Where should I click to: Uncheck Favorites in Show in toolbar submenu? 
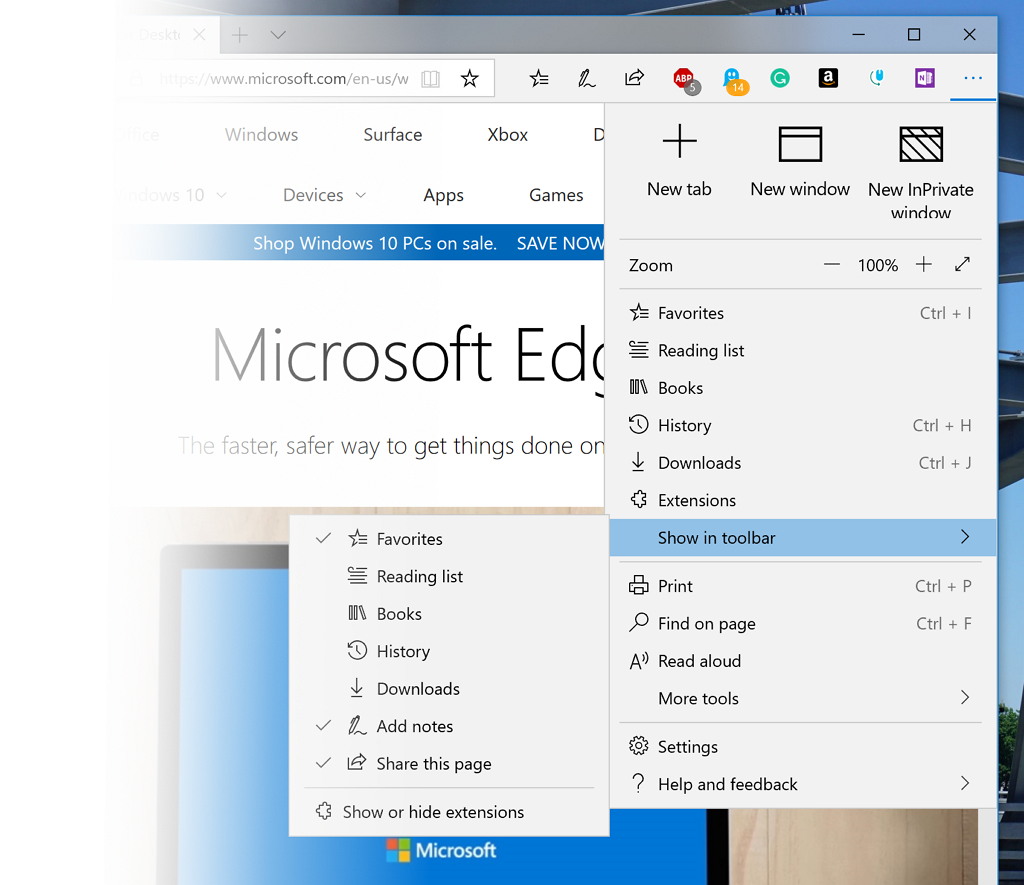click(449, 539)
